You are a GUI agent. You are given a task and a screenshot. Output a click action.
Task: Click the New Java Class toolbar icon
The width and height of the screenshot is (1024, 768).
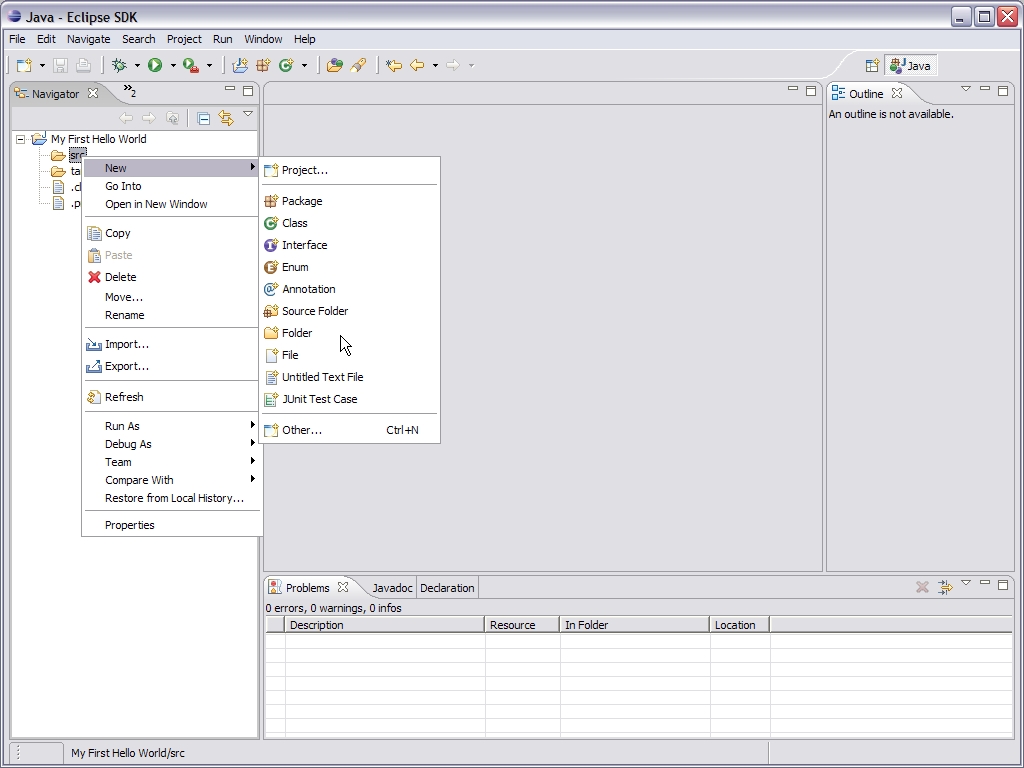point(286,65)
